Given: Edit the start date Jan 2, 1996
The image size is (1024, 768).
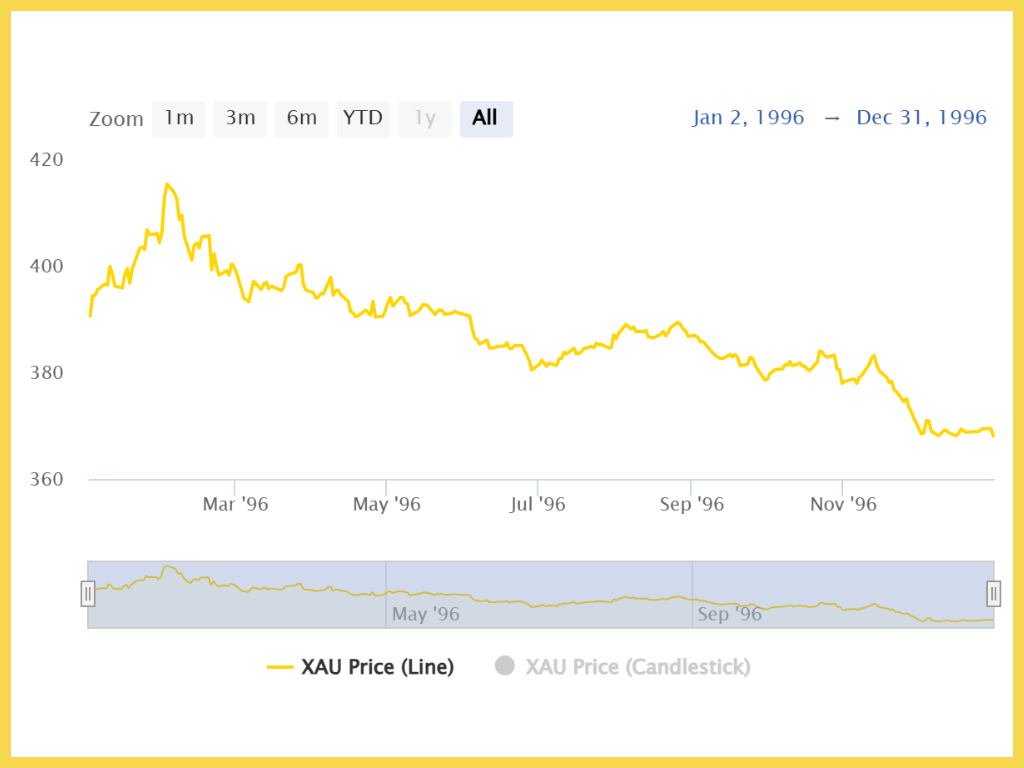Looking at the screenshot, I should (x=748, y=118).
